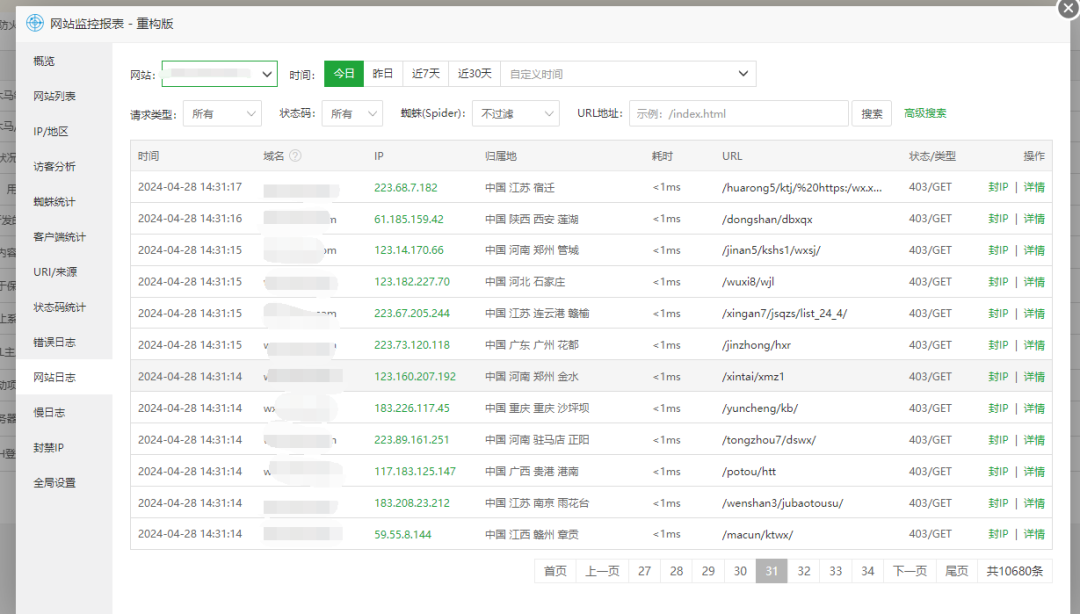Open 高级搜索 link

point(925,113)
